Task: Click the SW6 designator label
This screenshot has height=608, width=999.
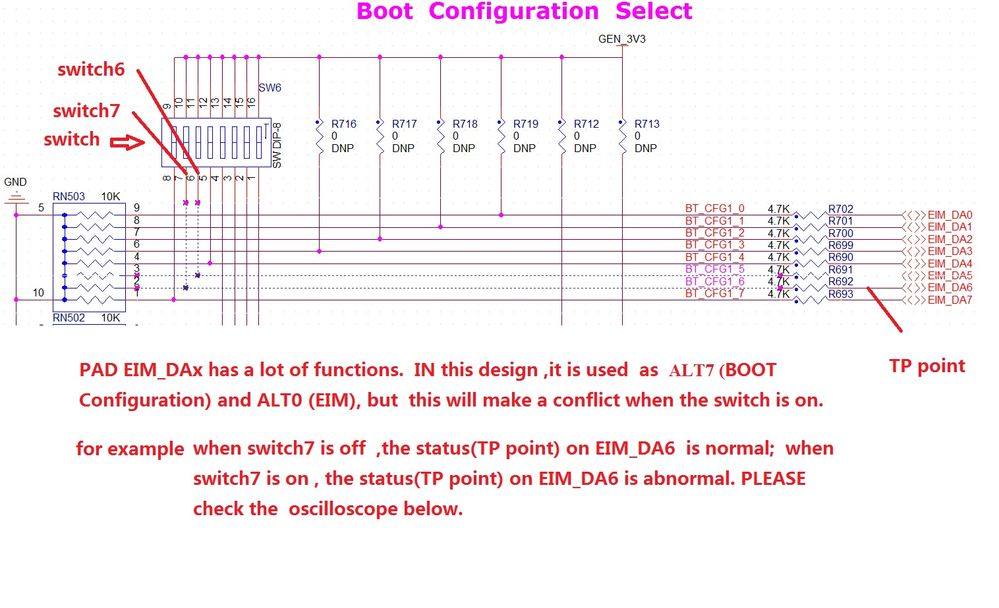Action: point(270,88)
